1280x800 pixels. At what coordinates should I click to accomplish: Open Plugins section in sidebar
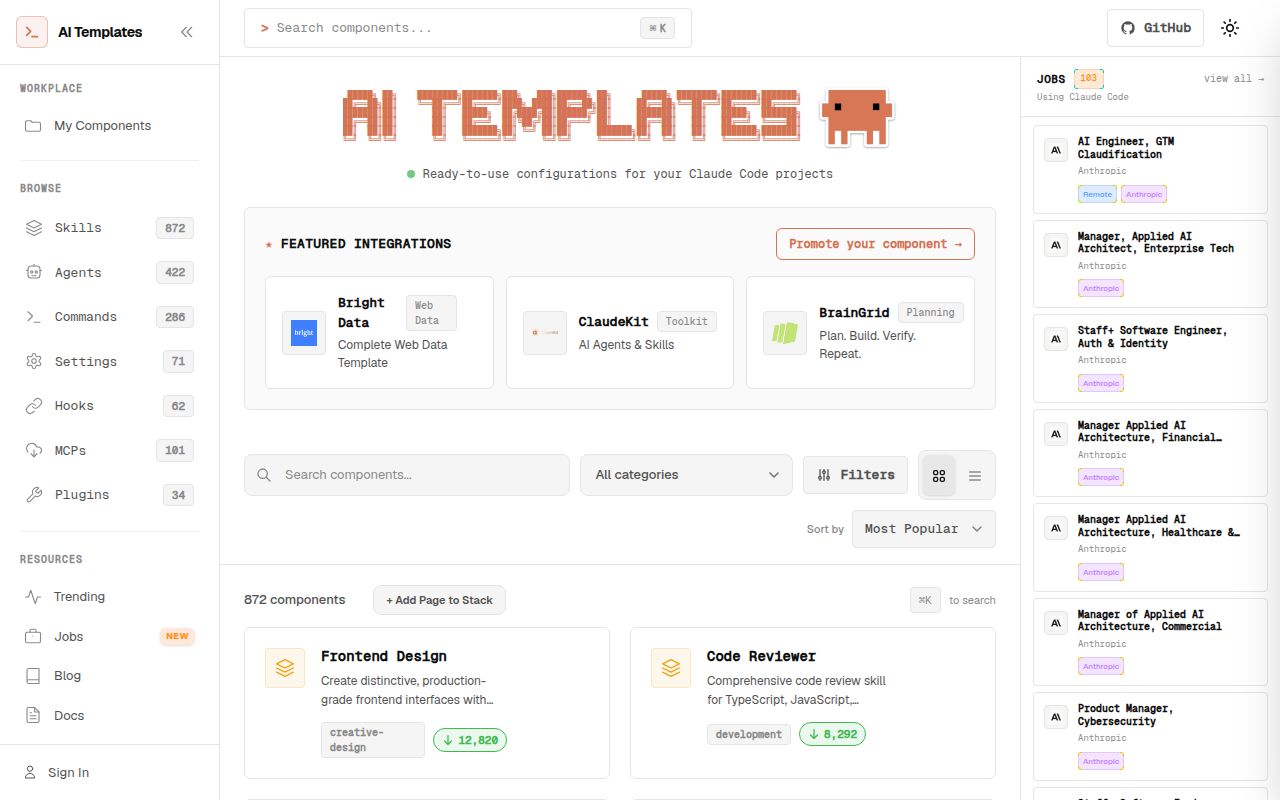click(x=110, y=495)
